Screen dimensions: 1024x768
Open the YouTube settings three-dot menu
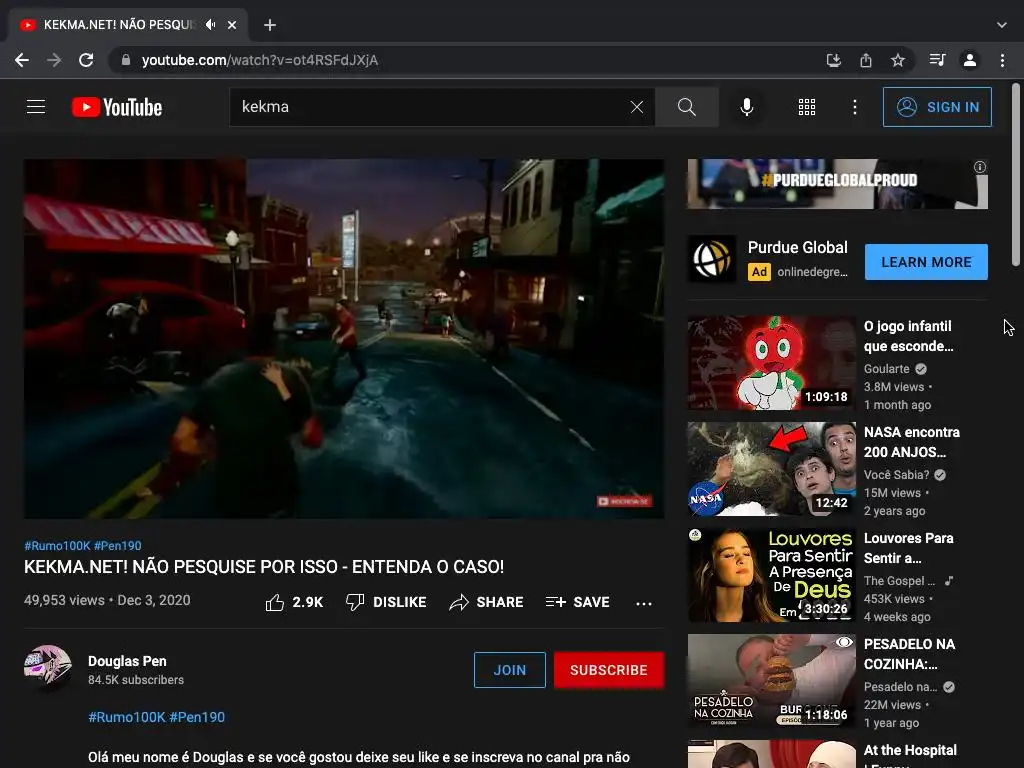[854, 107]
